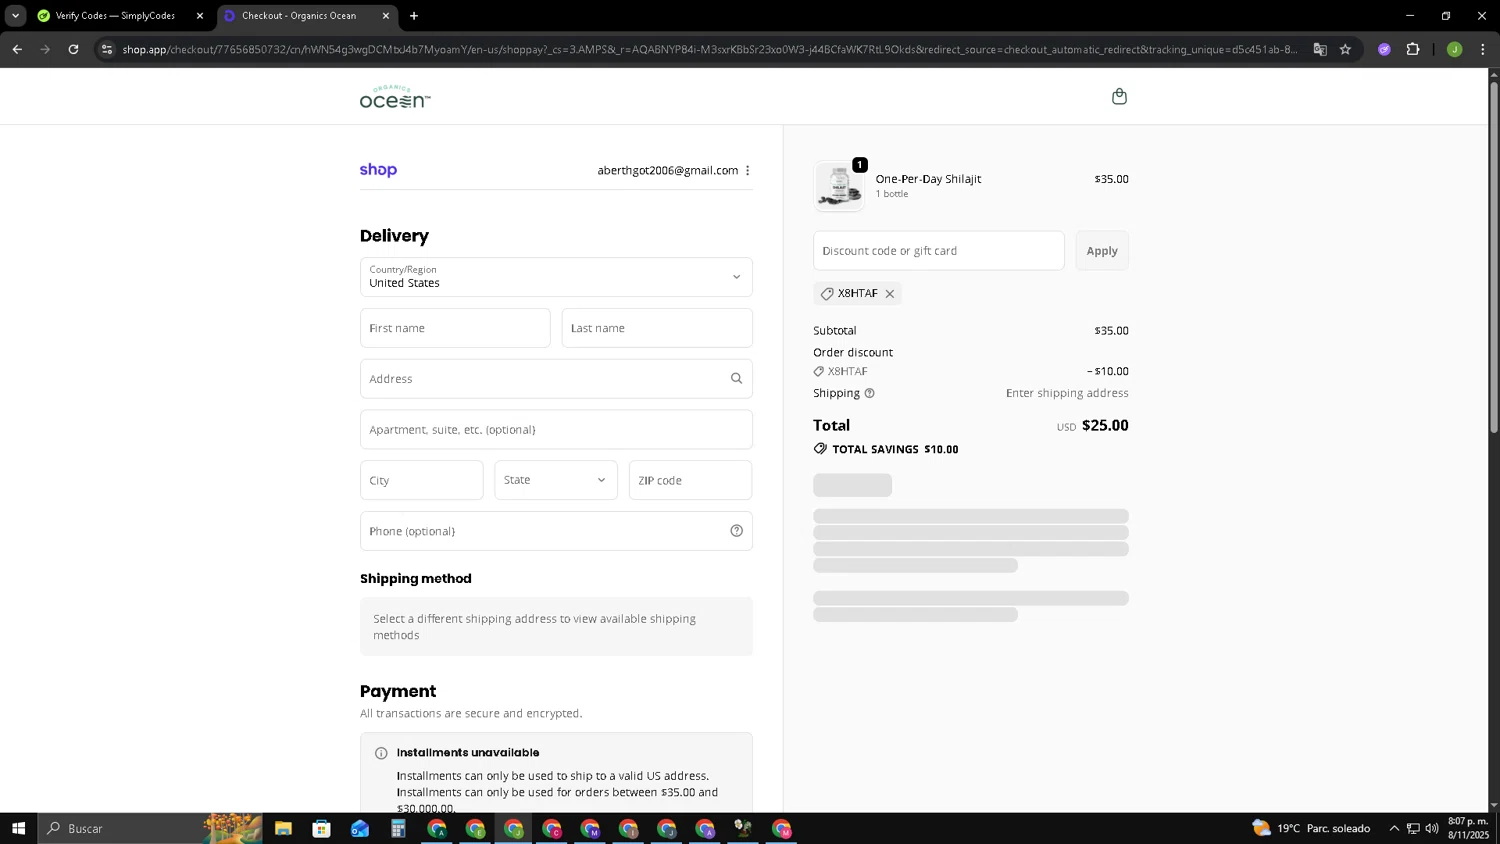This screenshot has height=844, width=1500.
Task: Reload the checkout page
Action: (x=73, y=49)
